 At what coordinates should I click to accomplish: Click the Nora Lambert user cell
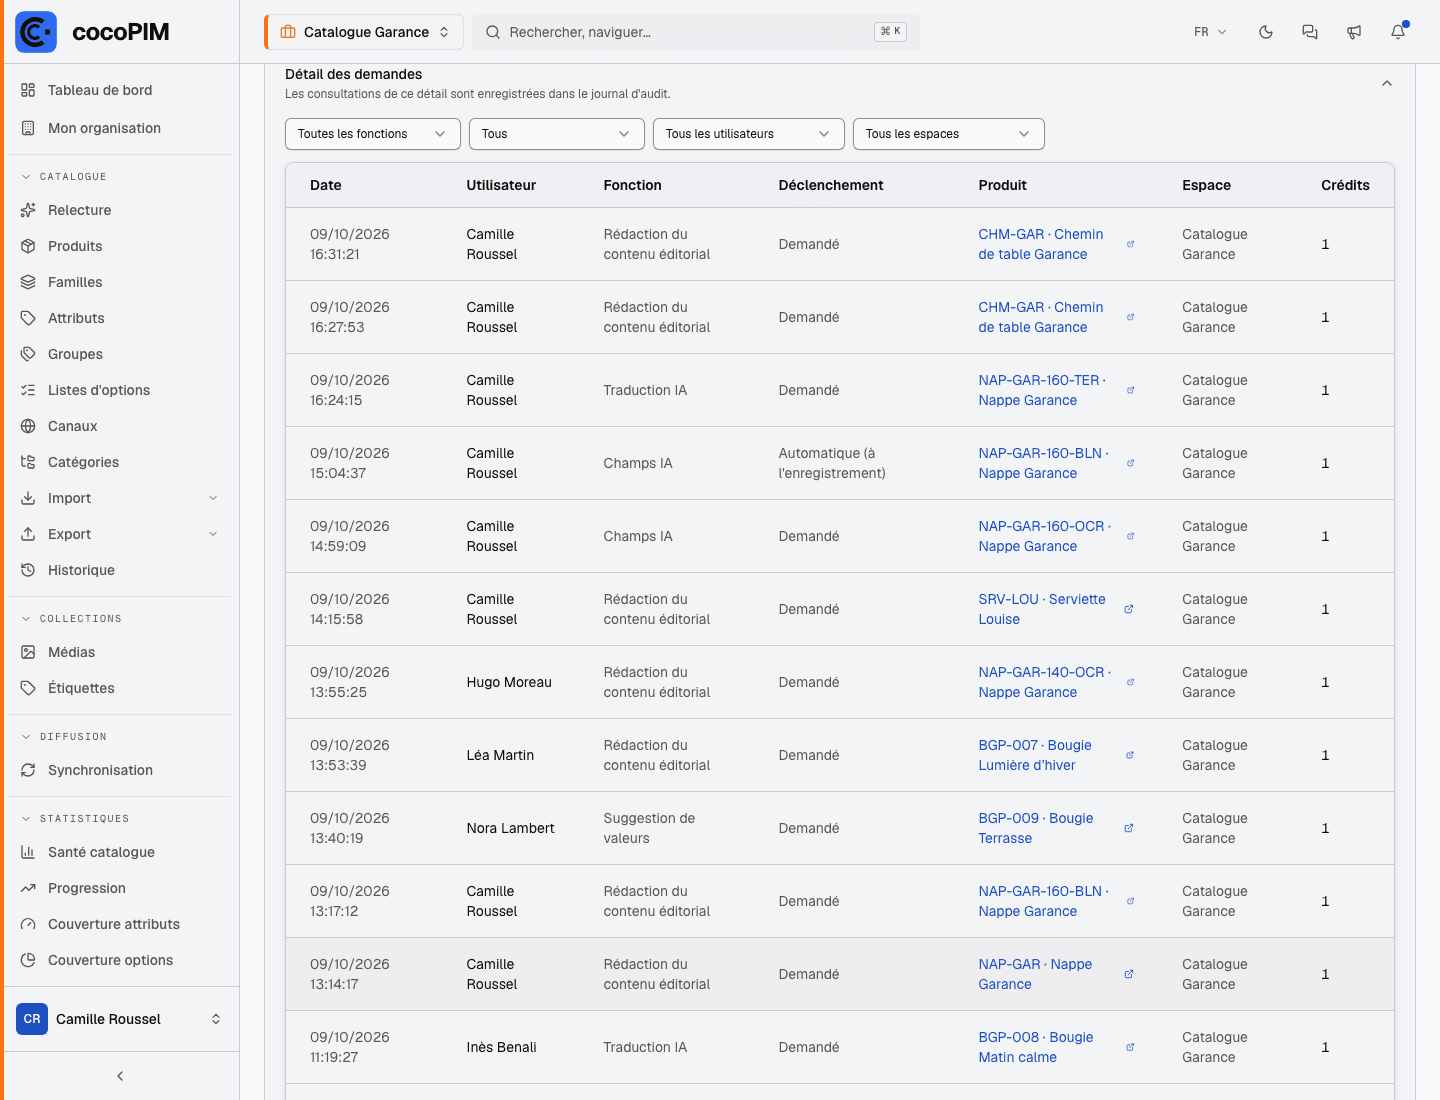point(510,828)
